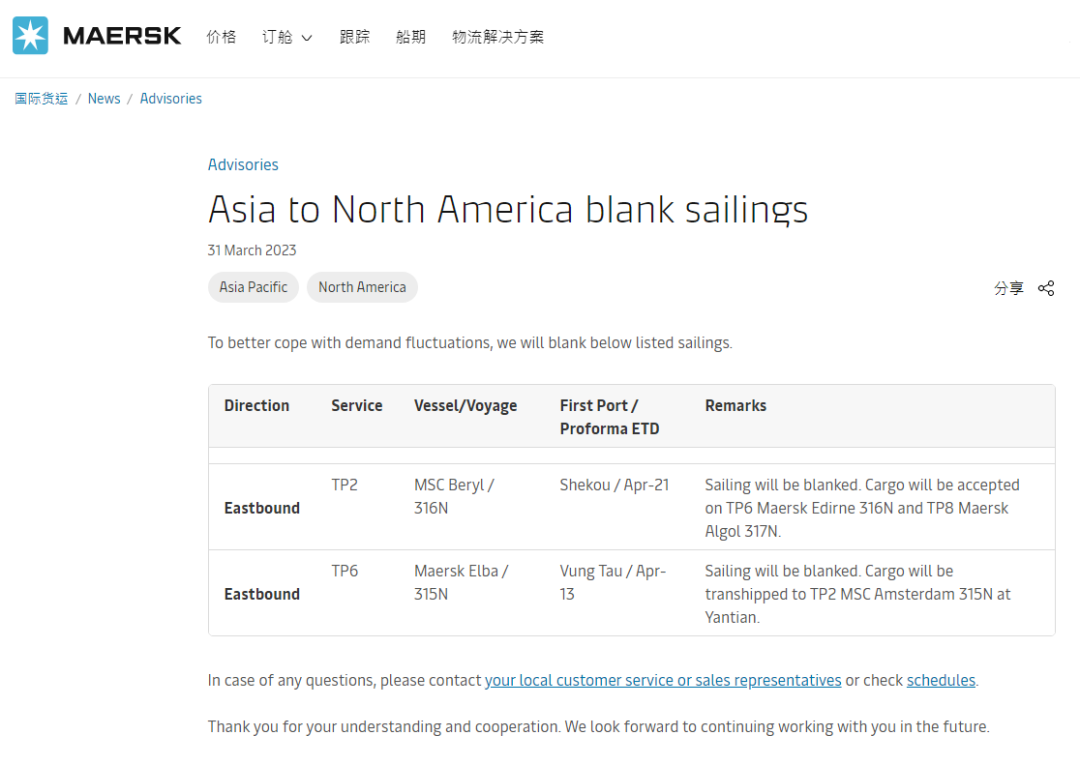Select the MSC Beryl / 316N cell
The image size is (1080, 765).
pos(454,496)
